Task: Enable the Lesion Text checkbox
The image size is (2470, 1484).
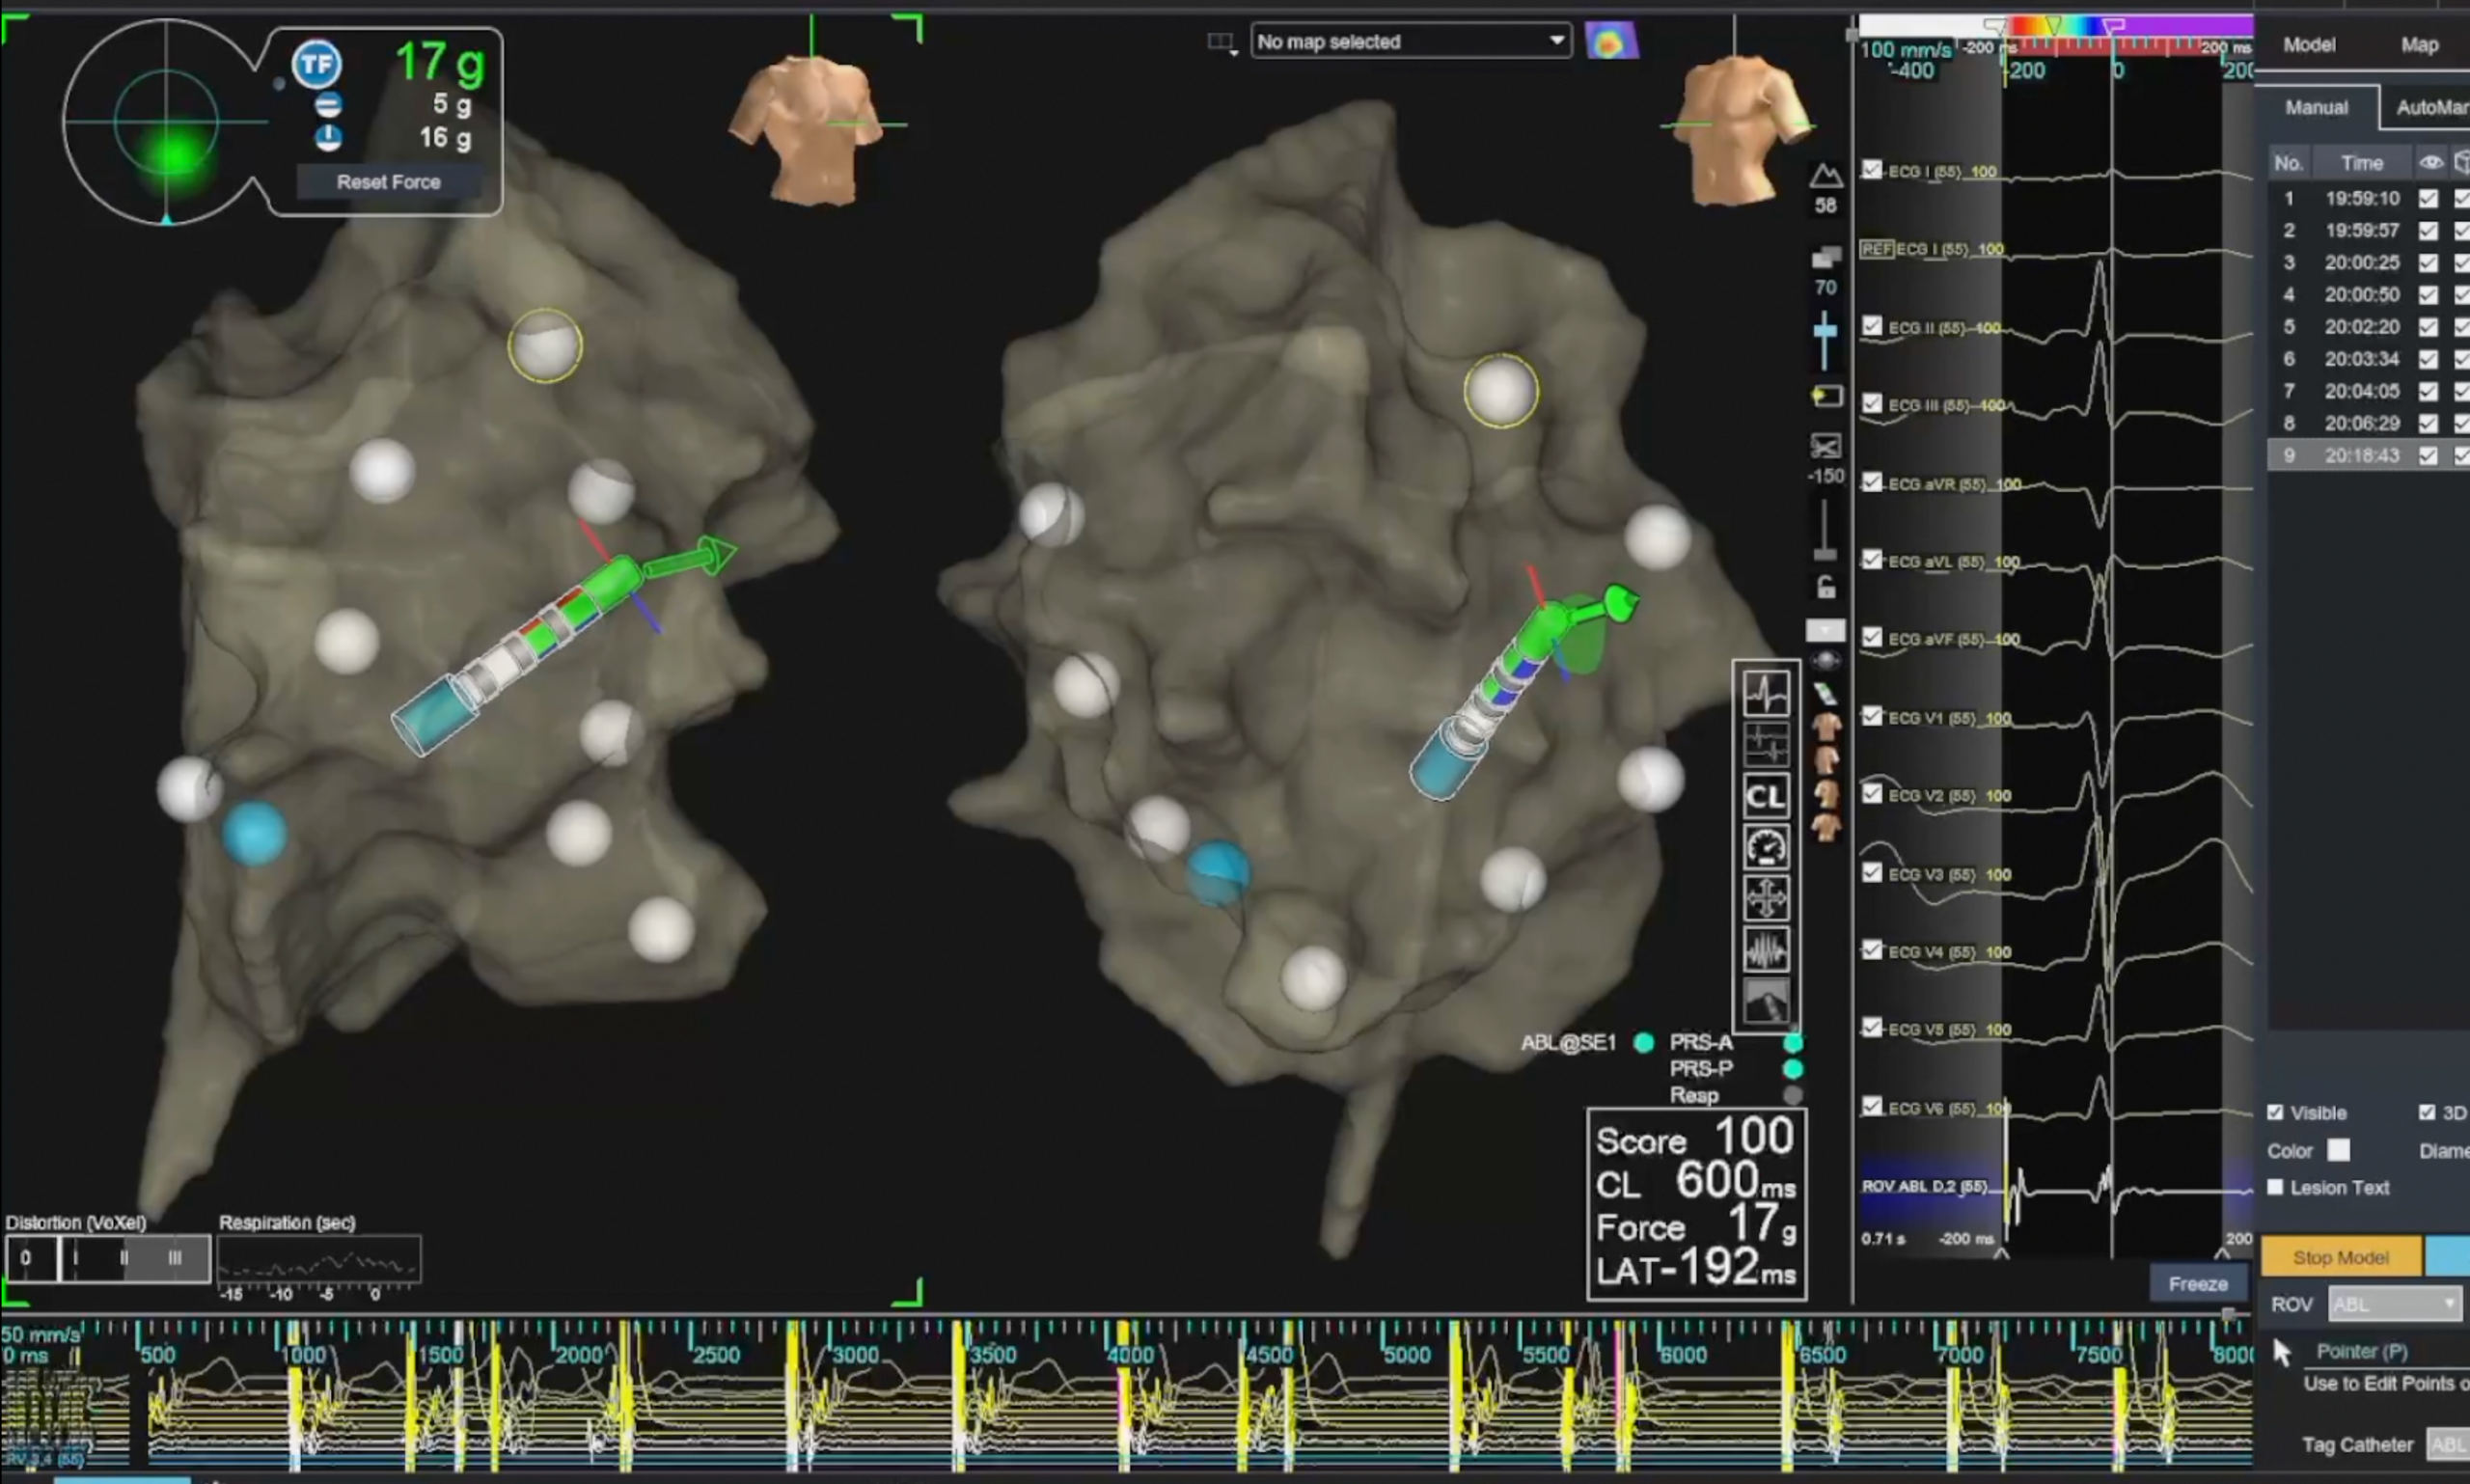Action: (2276, 1187)
